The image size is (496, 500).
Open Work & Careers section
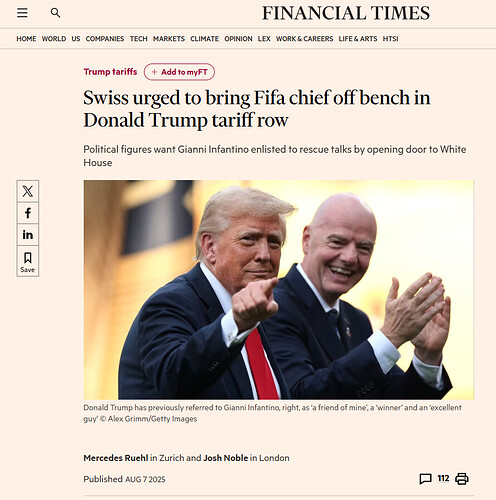304,39
